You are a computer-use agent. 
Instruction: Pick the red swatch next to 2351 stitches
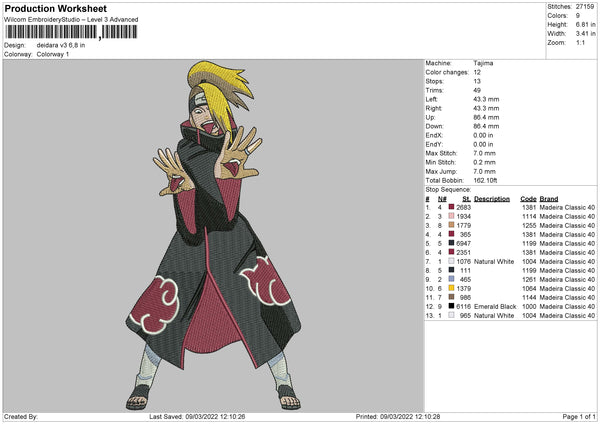(x=452, y=252)
